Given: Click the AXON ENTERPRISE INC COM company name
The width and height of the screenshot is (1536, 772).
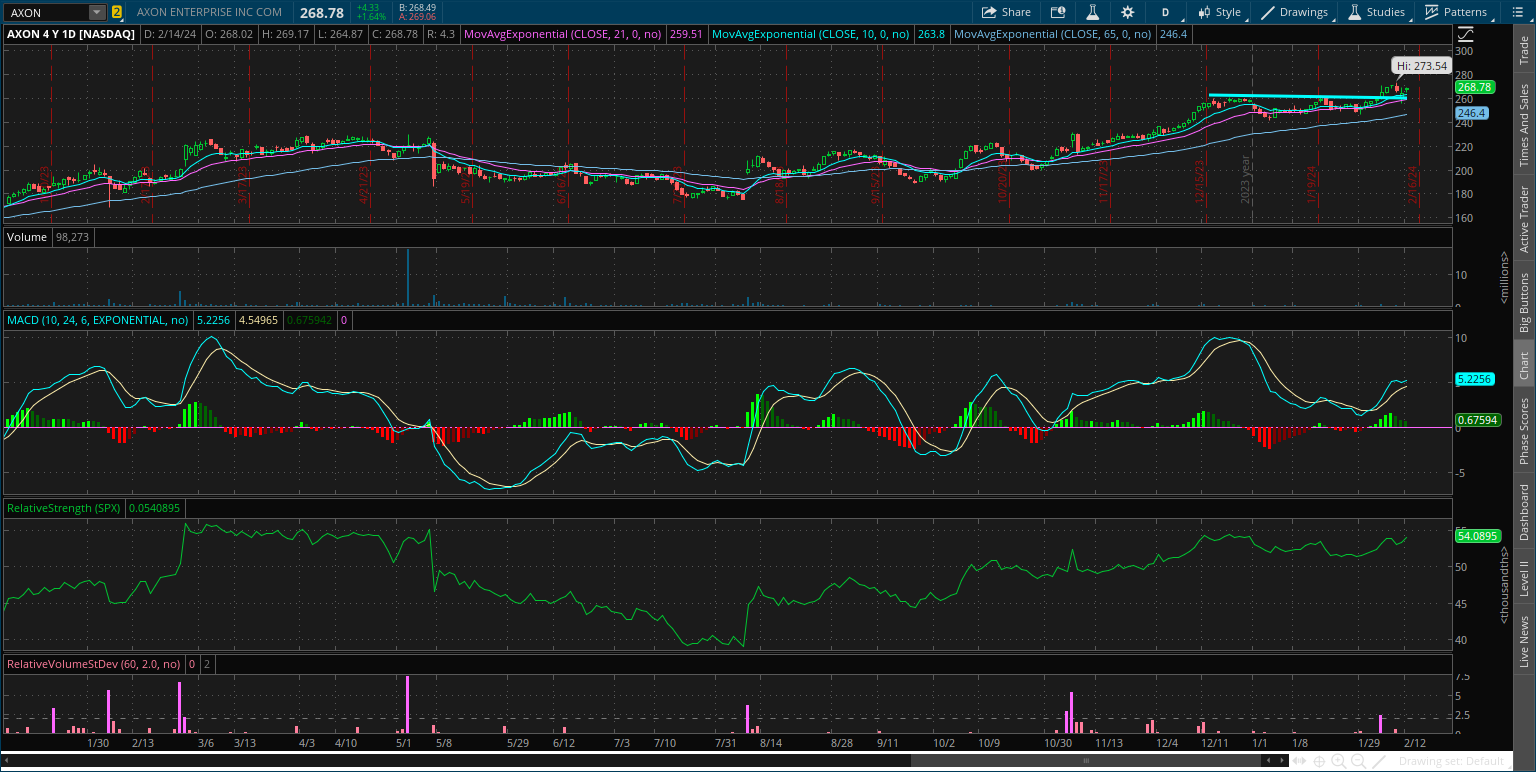Looking at the screenshot, I should click(x=209, y=13).
